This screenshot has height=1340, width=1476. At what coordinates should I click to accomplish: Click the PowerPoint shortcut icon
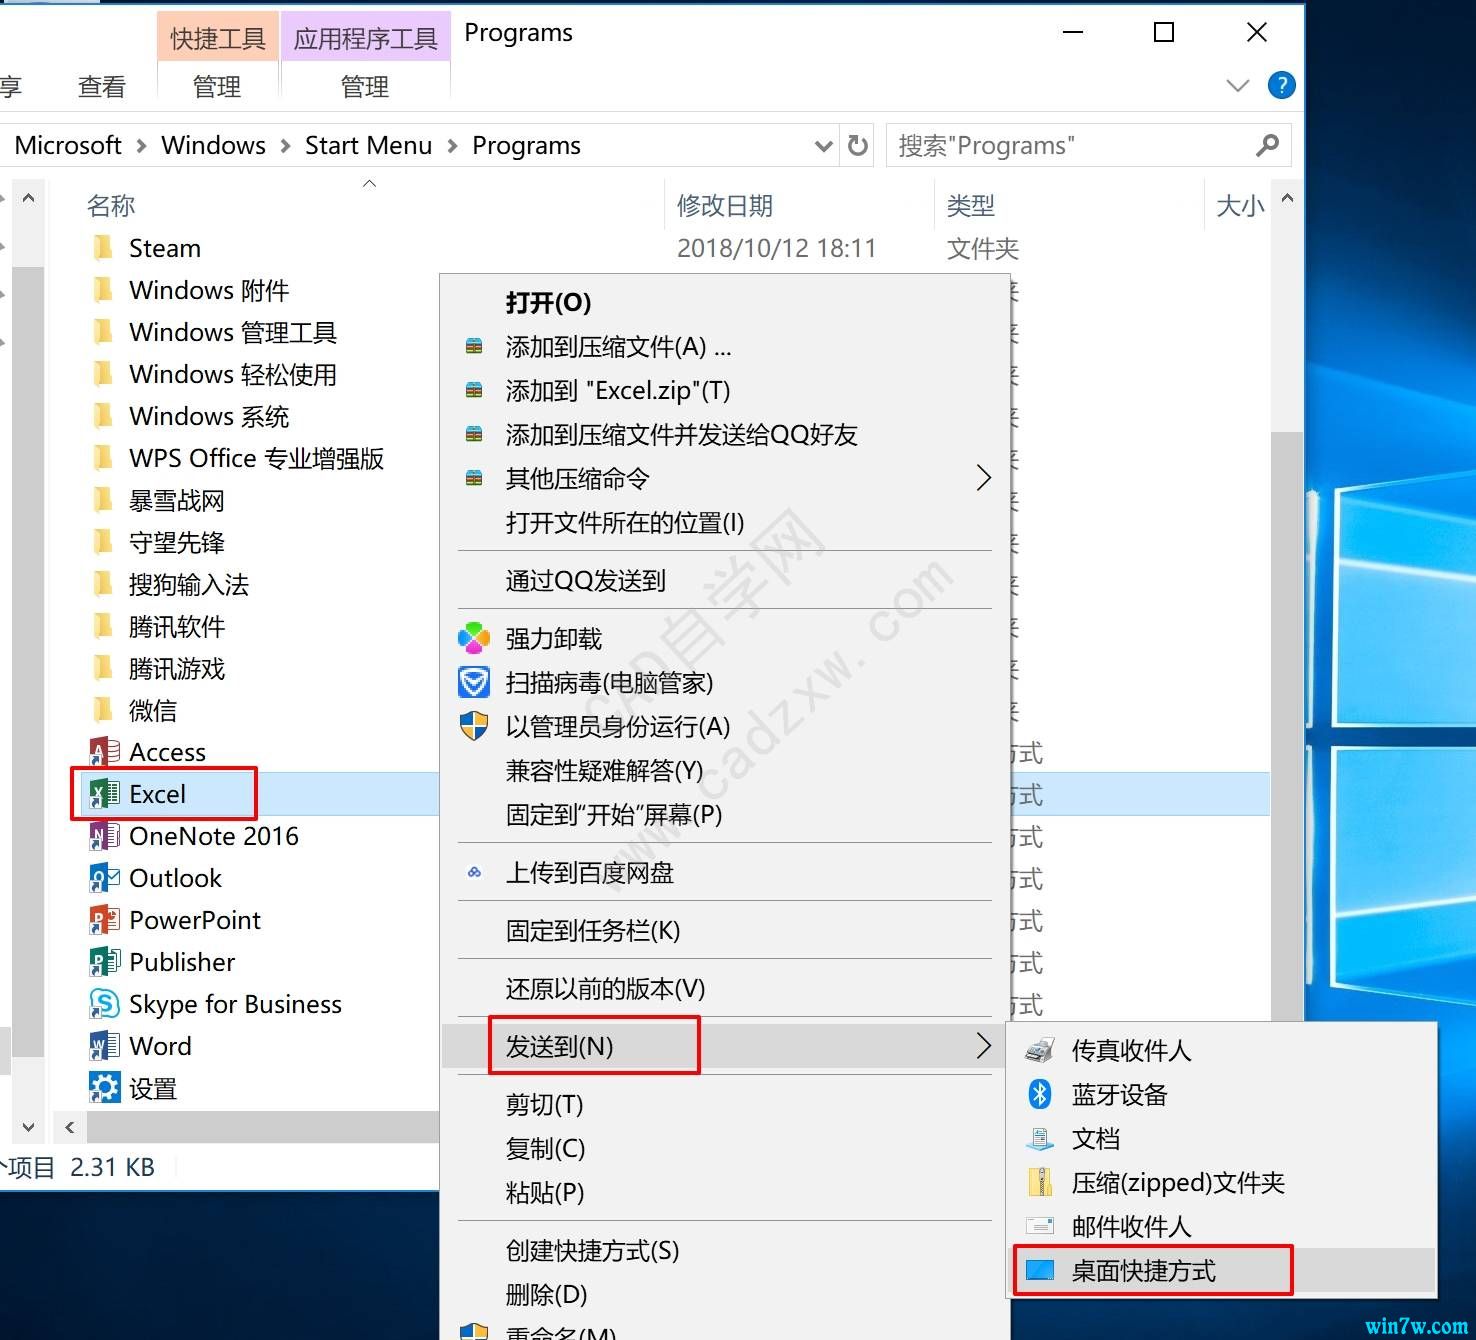pos(104,920)
